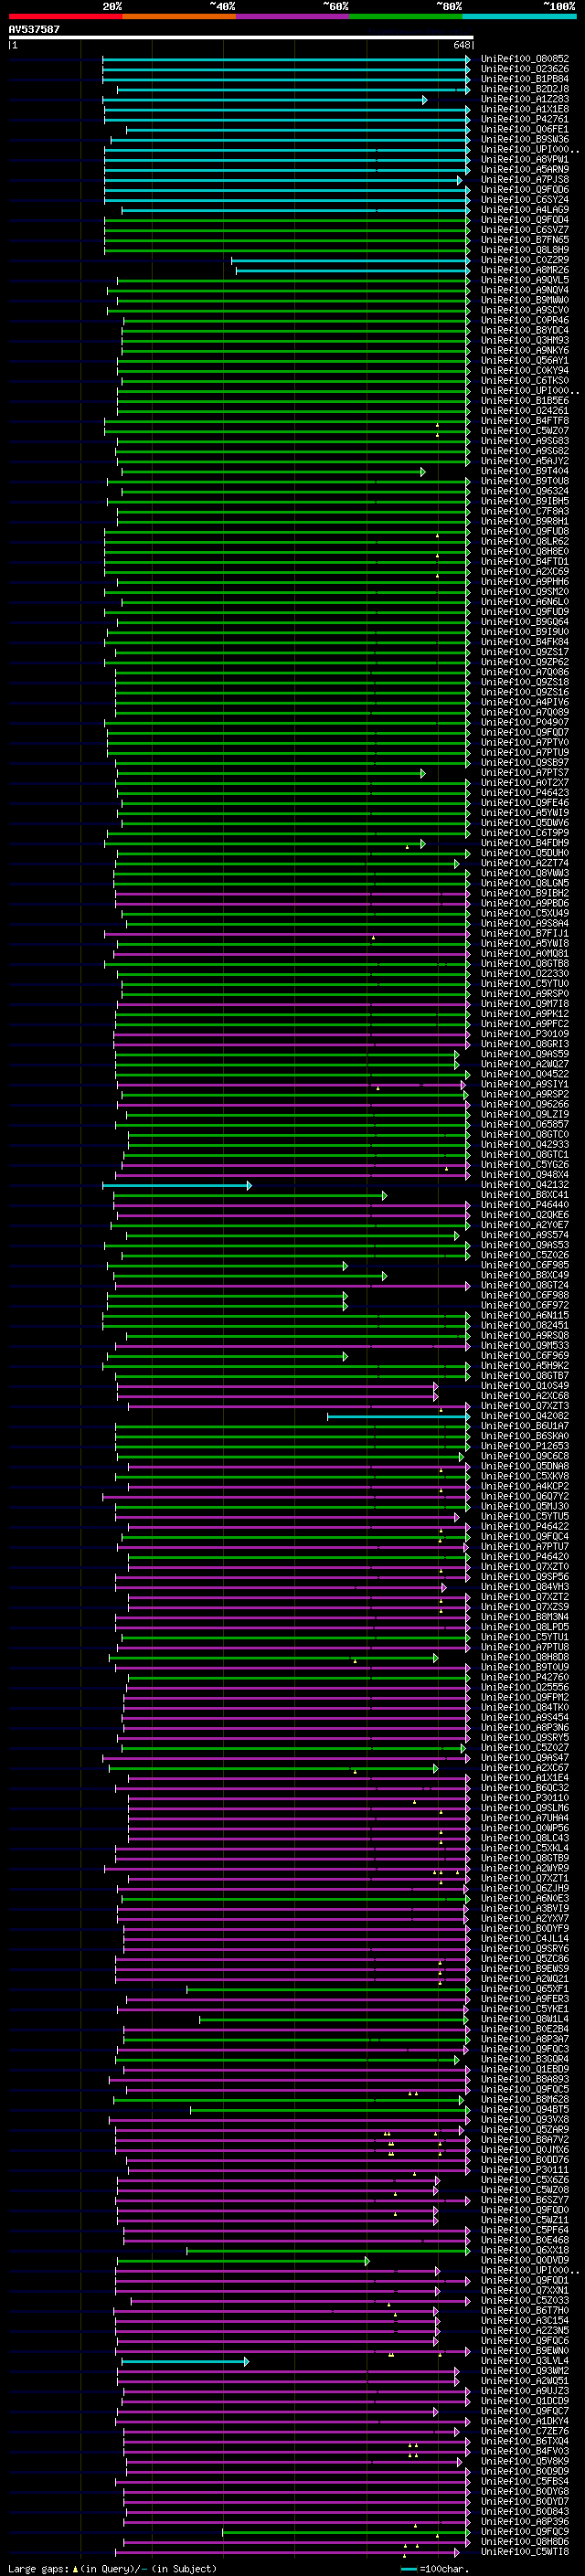Viewport: 585px width, 2576px height.
Task: Pick the UniRef100_A3C154 entry
Action: 525,2321
